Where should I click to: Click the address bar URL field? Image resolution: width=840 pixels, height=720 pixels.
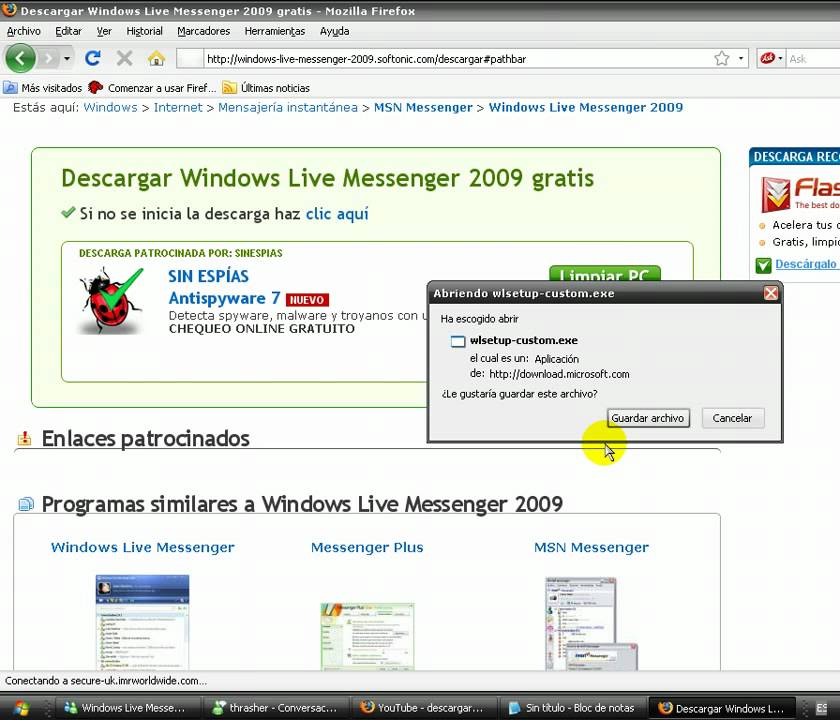458,58
